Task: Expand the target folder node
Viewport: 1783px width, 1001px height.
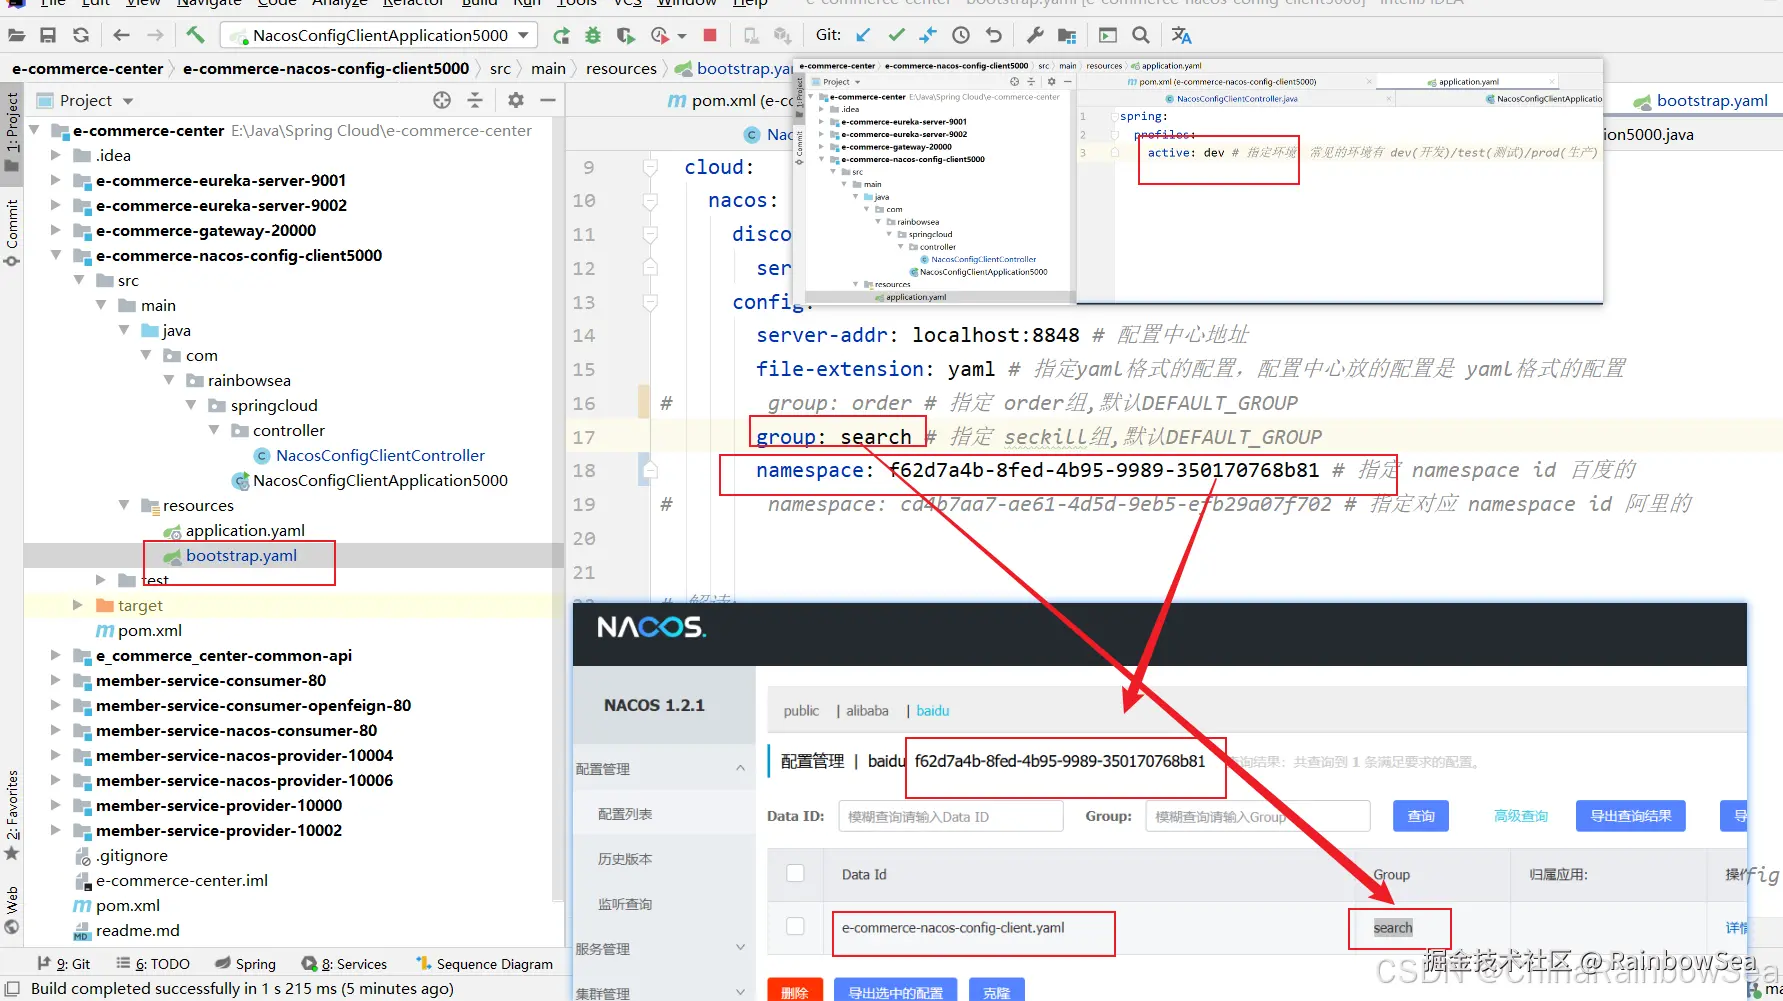Action: (78, 605)
